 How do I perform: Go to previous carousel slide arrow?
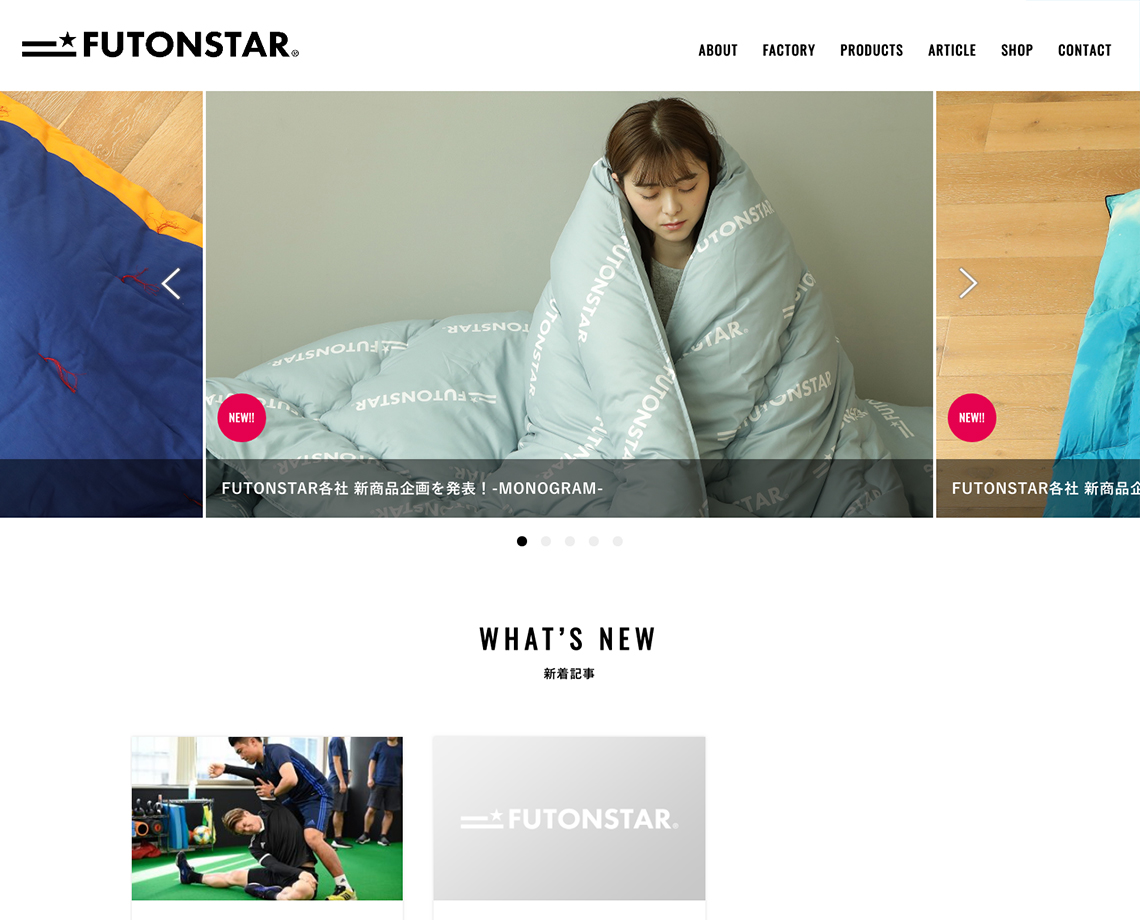click(x=172, y=284)
